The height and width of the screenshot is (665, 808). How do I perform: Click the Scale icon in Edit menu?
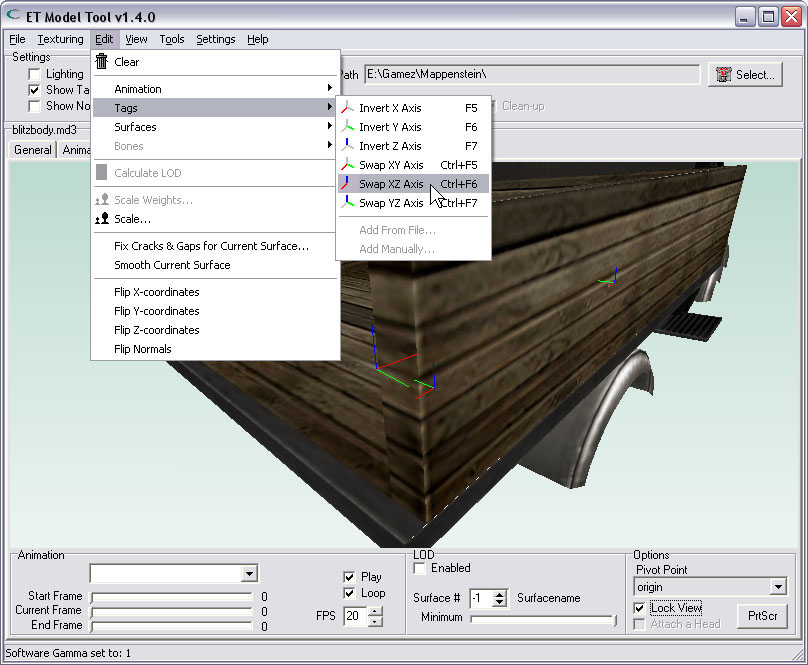[x=102, y=219]
